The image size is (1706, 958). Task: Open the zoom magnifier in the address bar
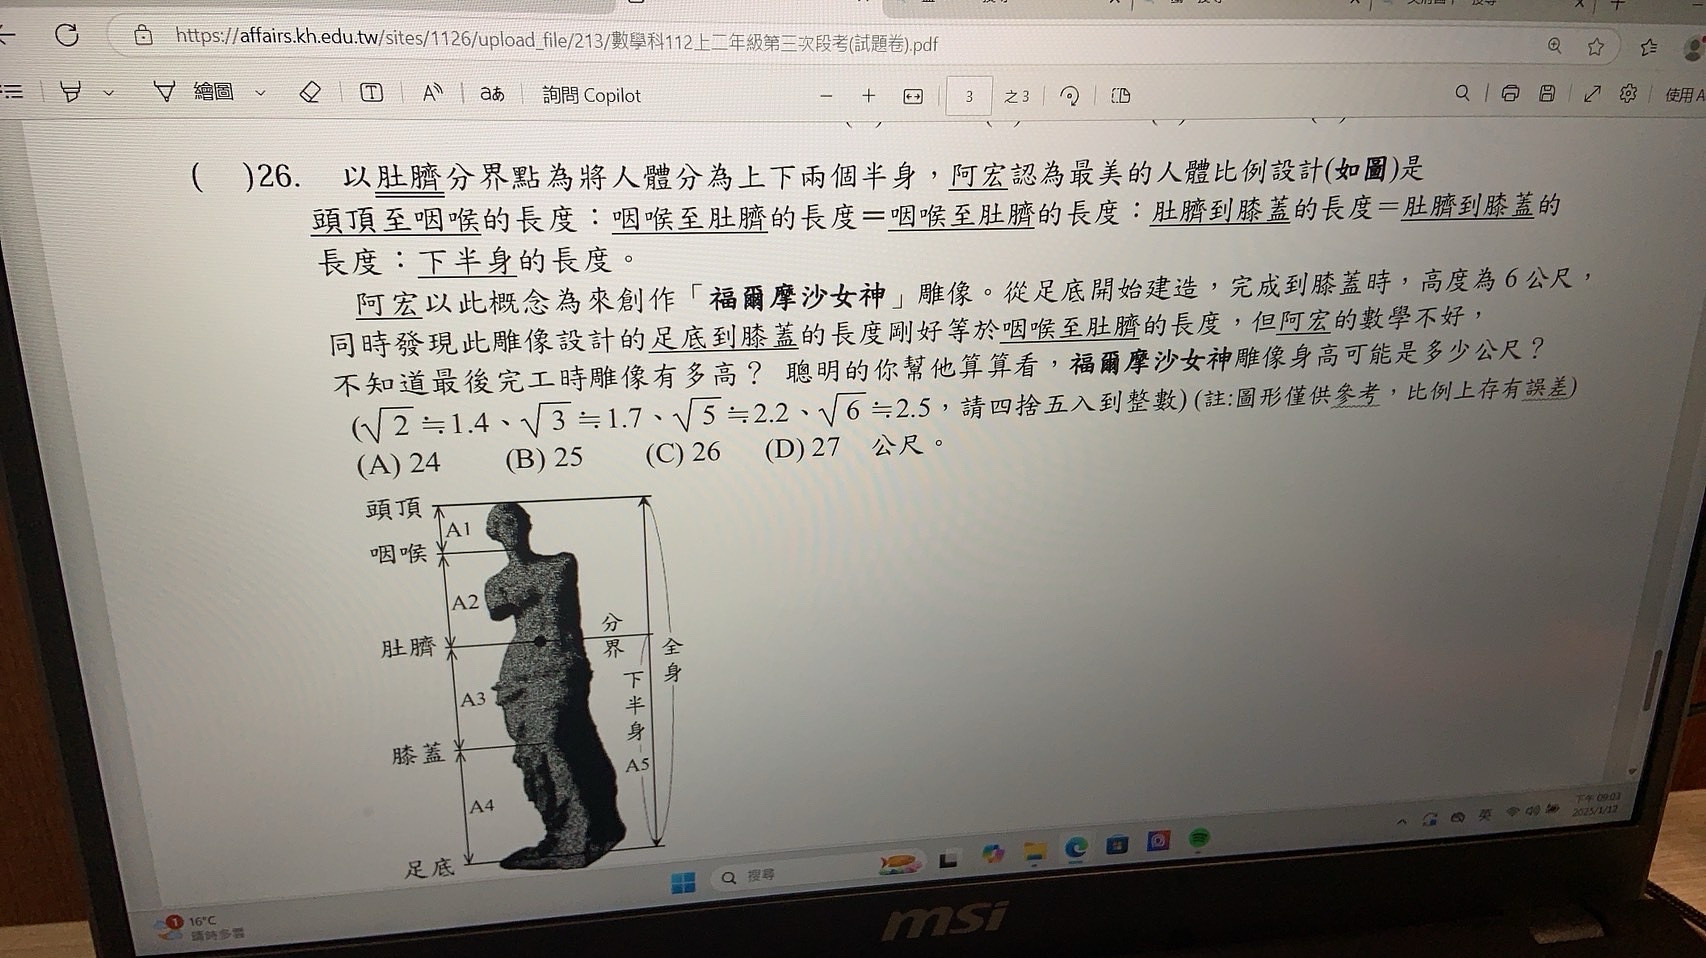pos(1554,46)
